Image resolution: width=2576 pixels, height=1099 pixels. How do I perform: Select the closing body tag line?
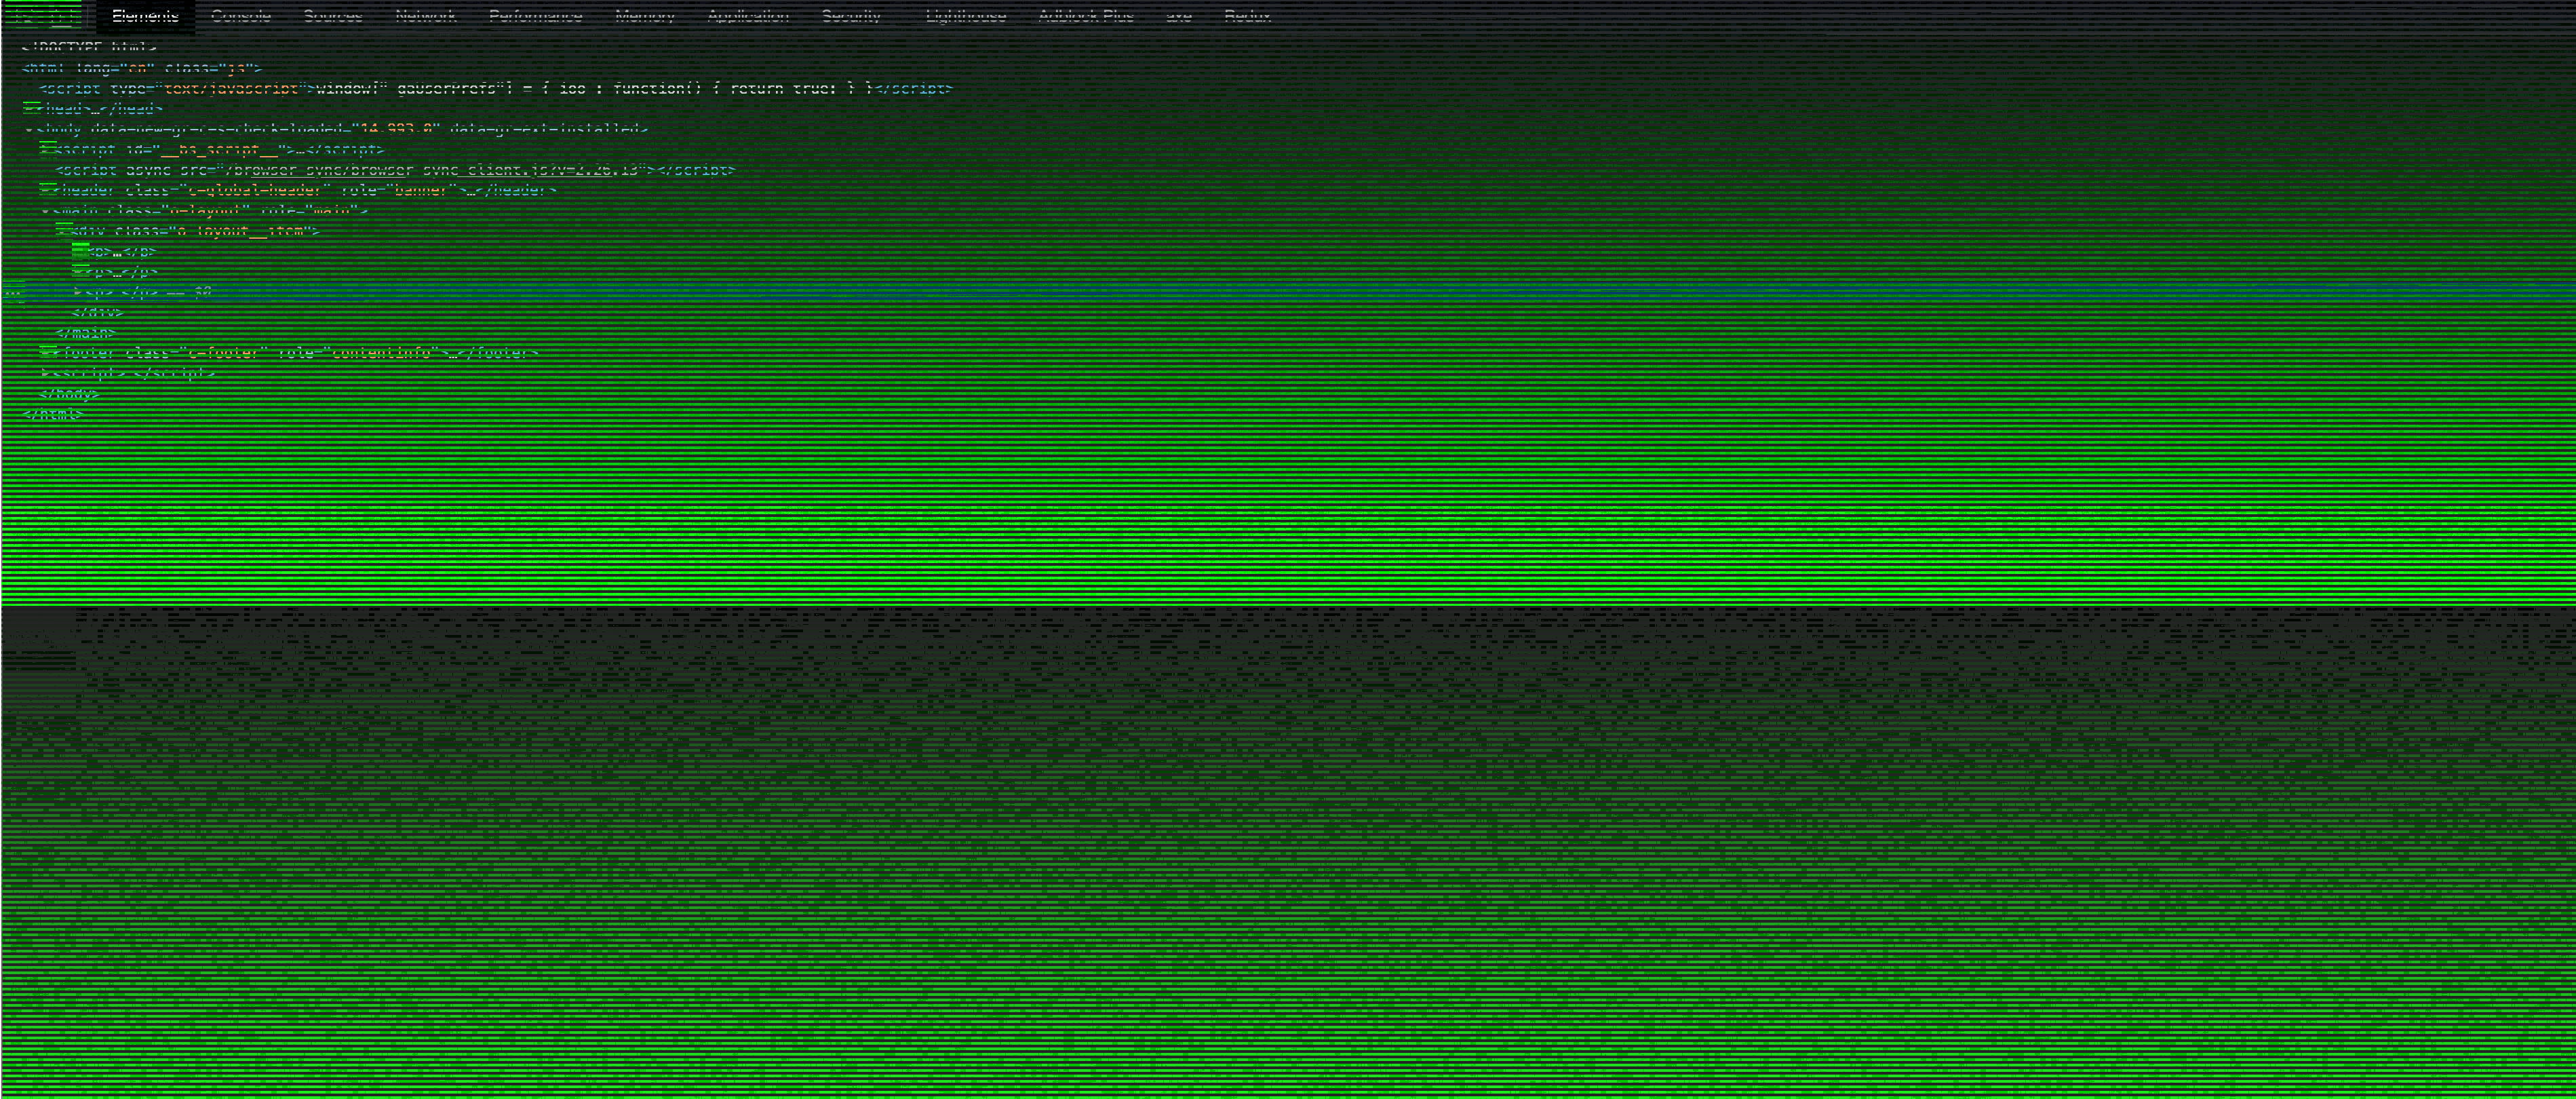(69, 394)
